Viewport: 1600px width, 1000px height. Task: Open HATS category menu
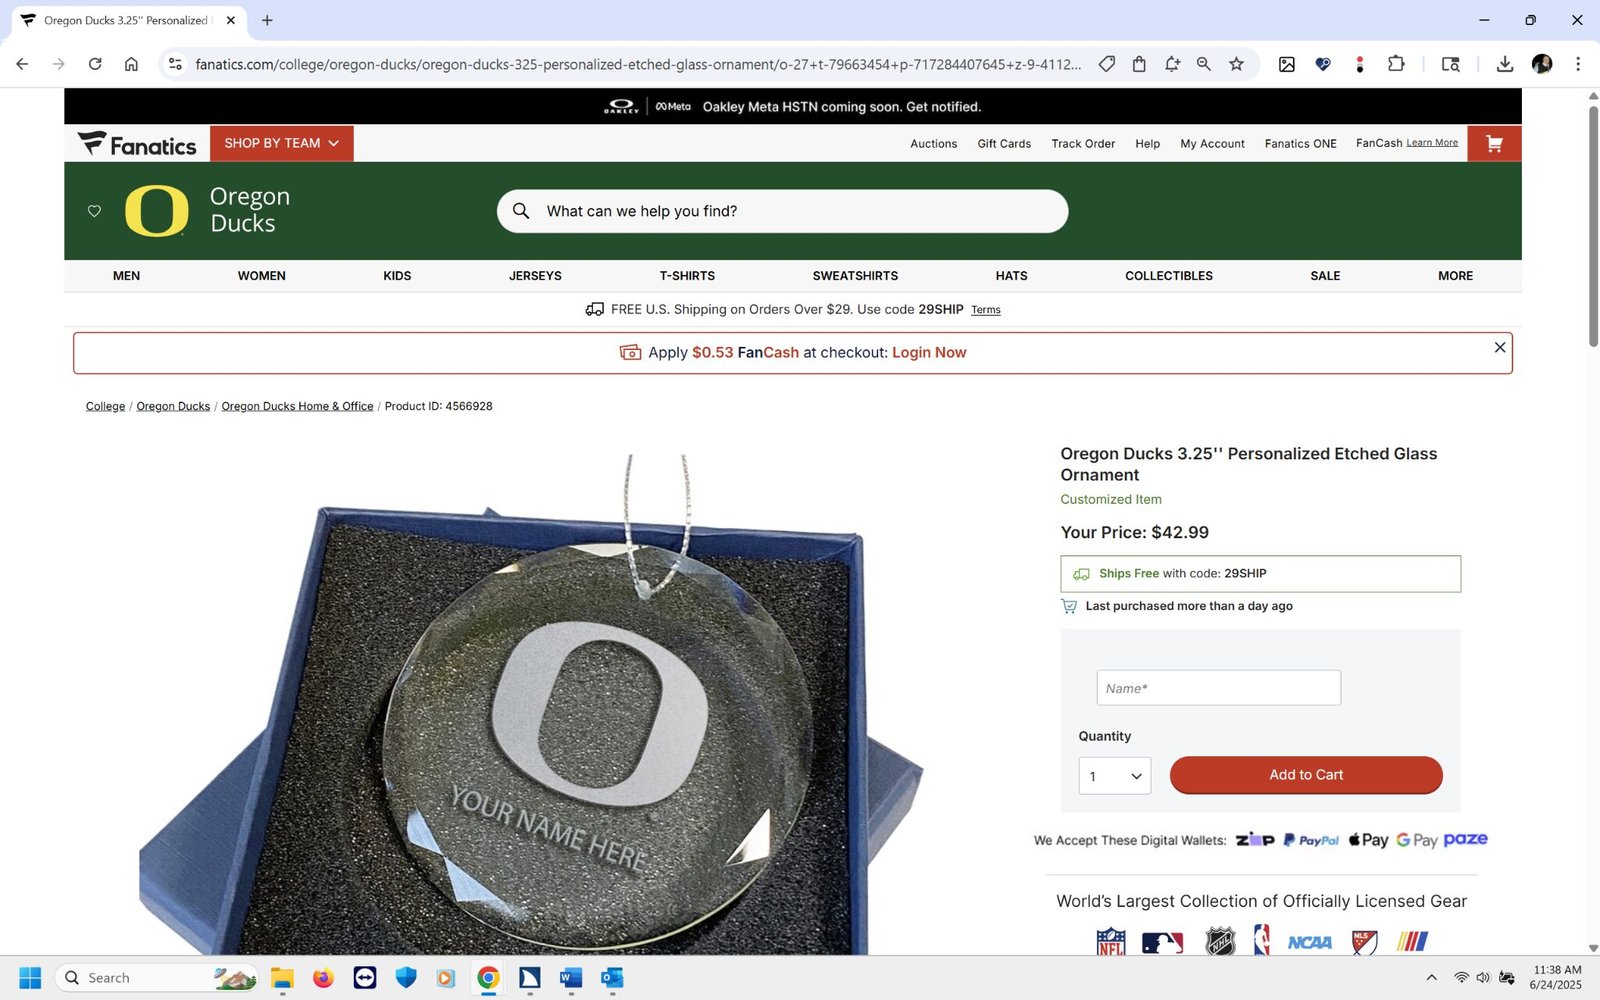(x=1011, y=276)
